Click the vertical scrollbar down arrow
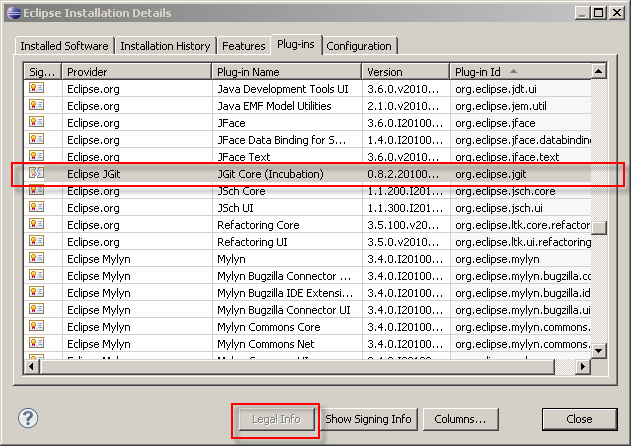This screenshot has height=446, width=631. [598, 351]
